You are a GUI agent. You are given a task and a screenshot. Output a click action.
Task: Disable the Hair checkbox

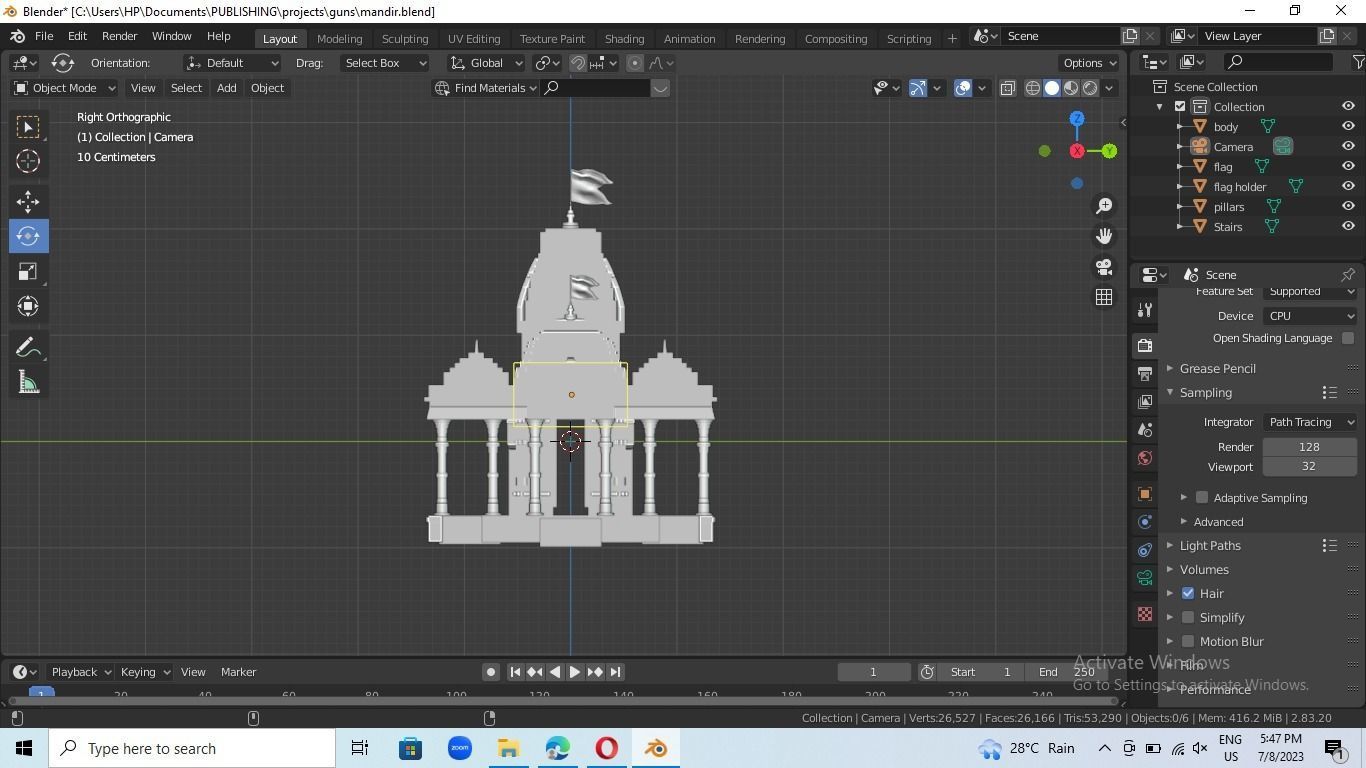point(1188,593)
